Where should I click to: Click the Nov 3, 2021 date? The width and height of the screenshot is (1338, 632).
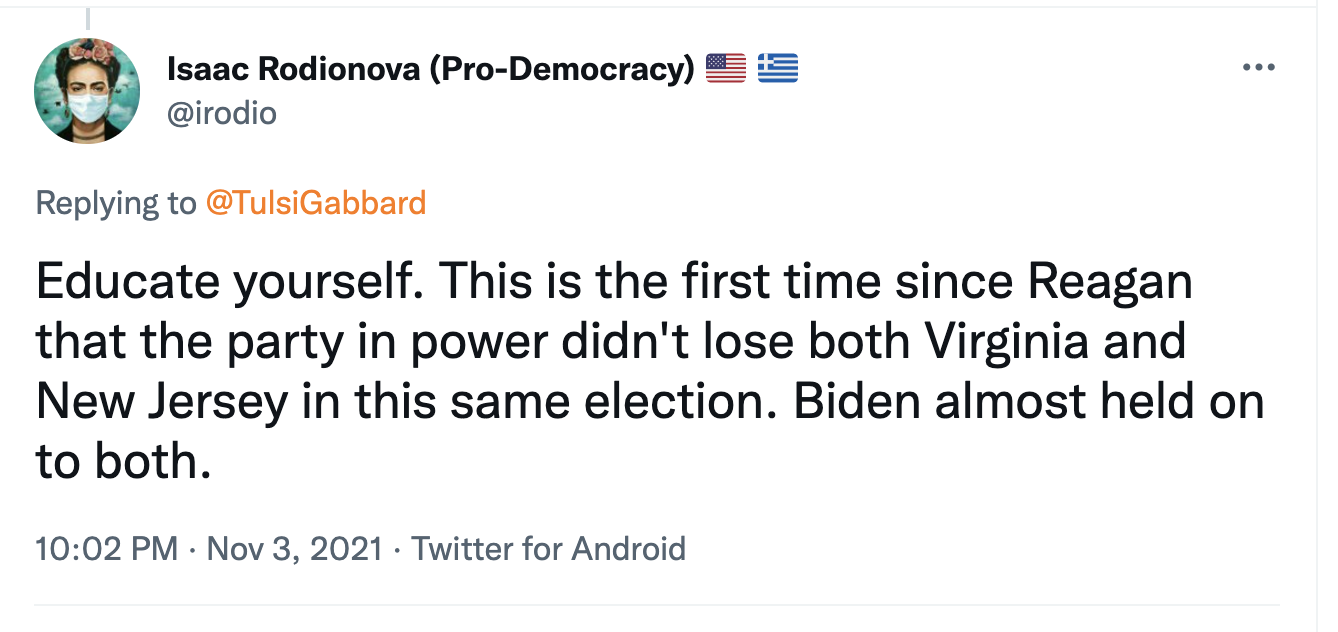(294, 549)
